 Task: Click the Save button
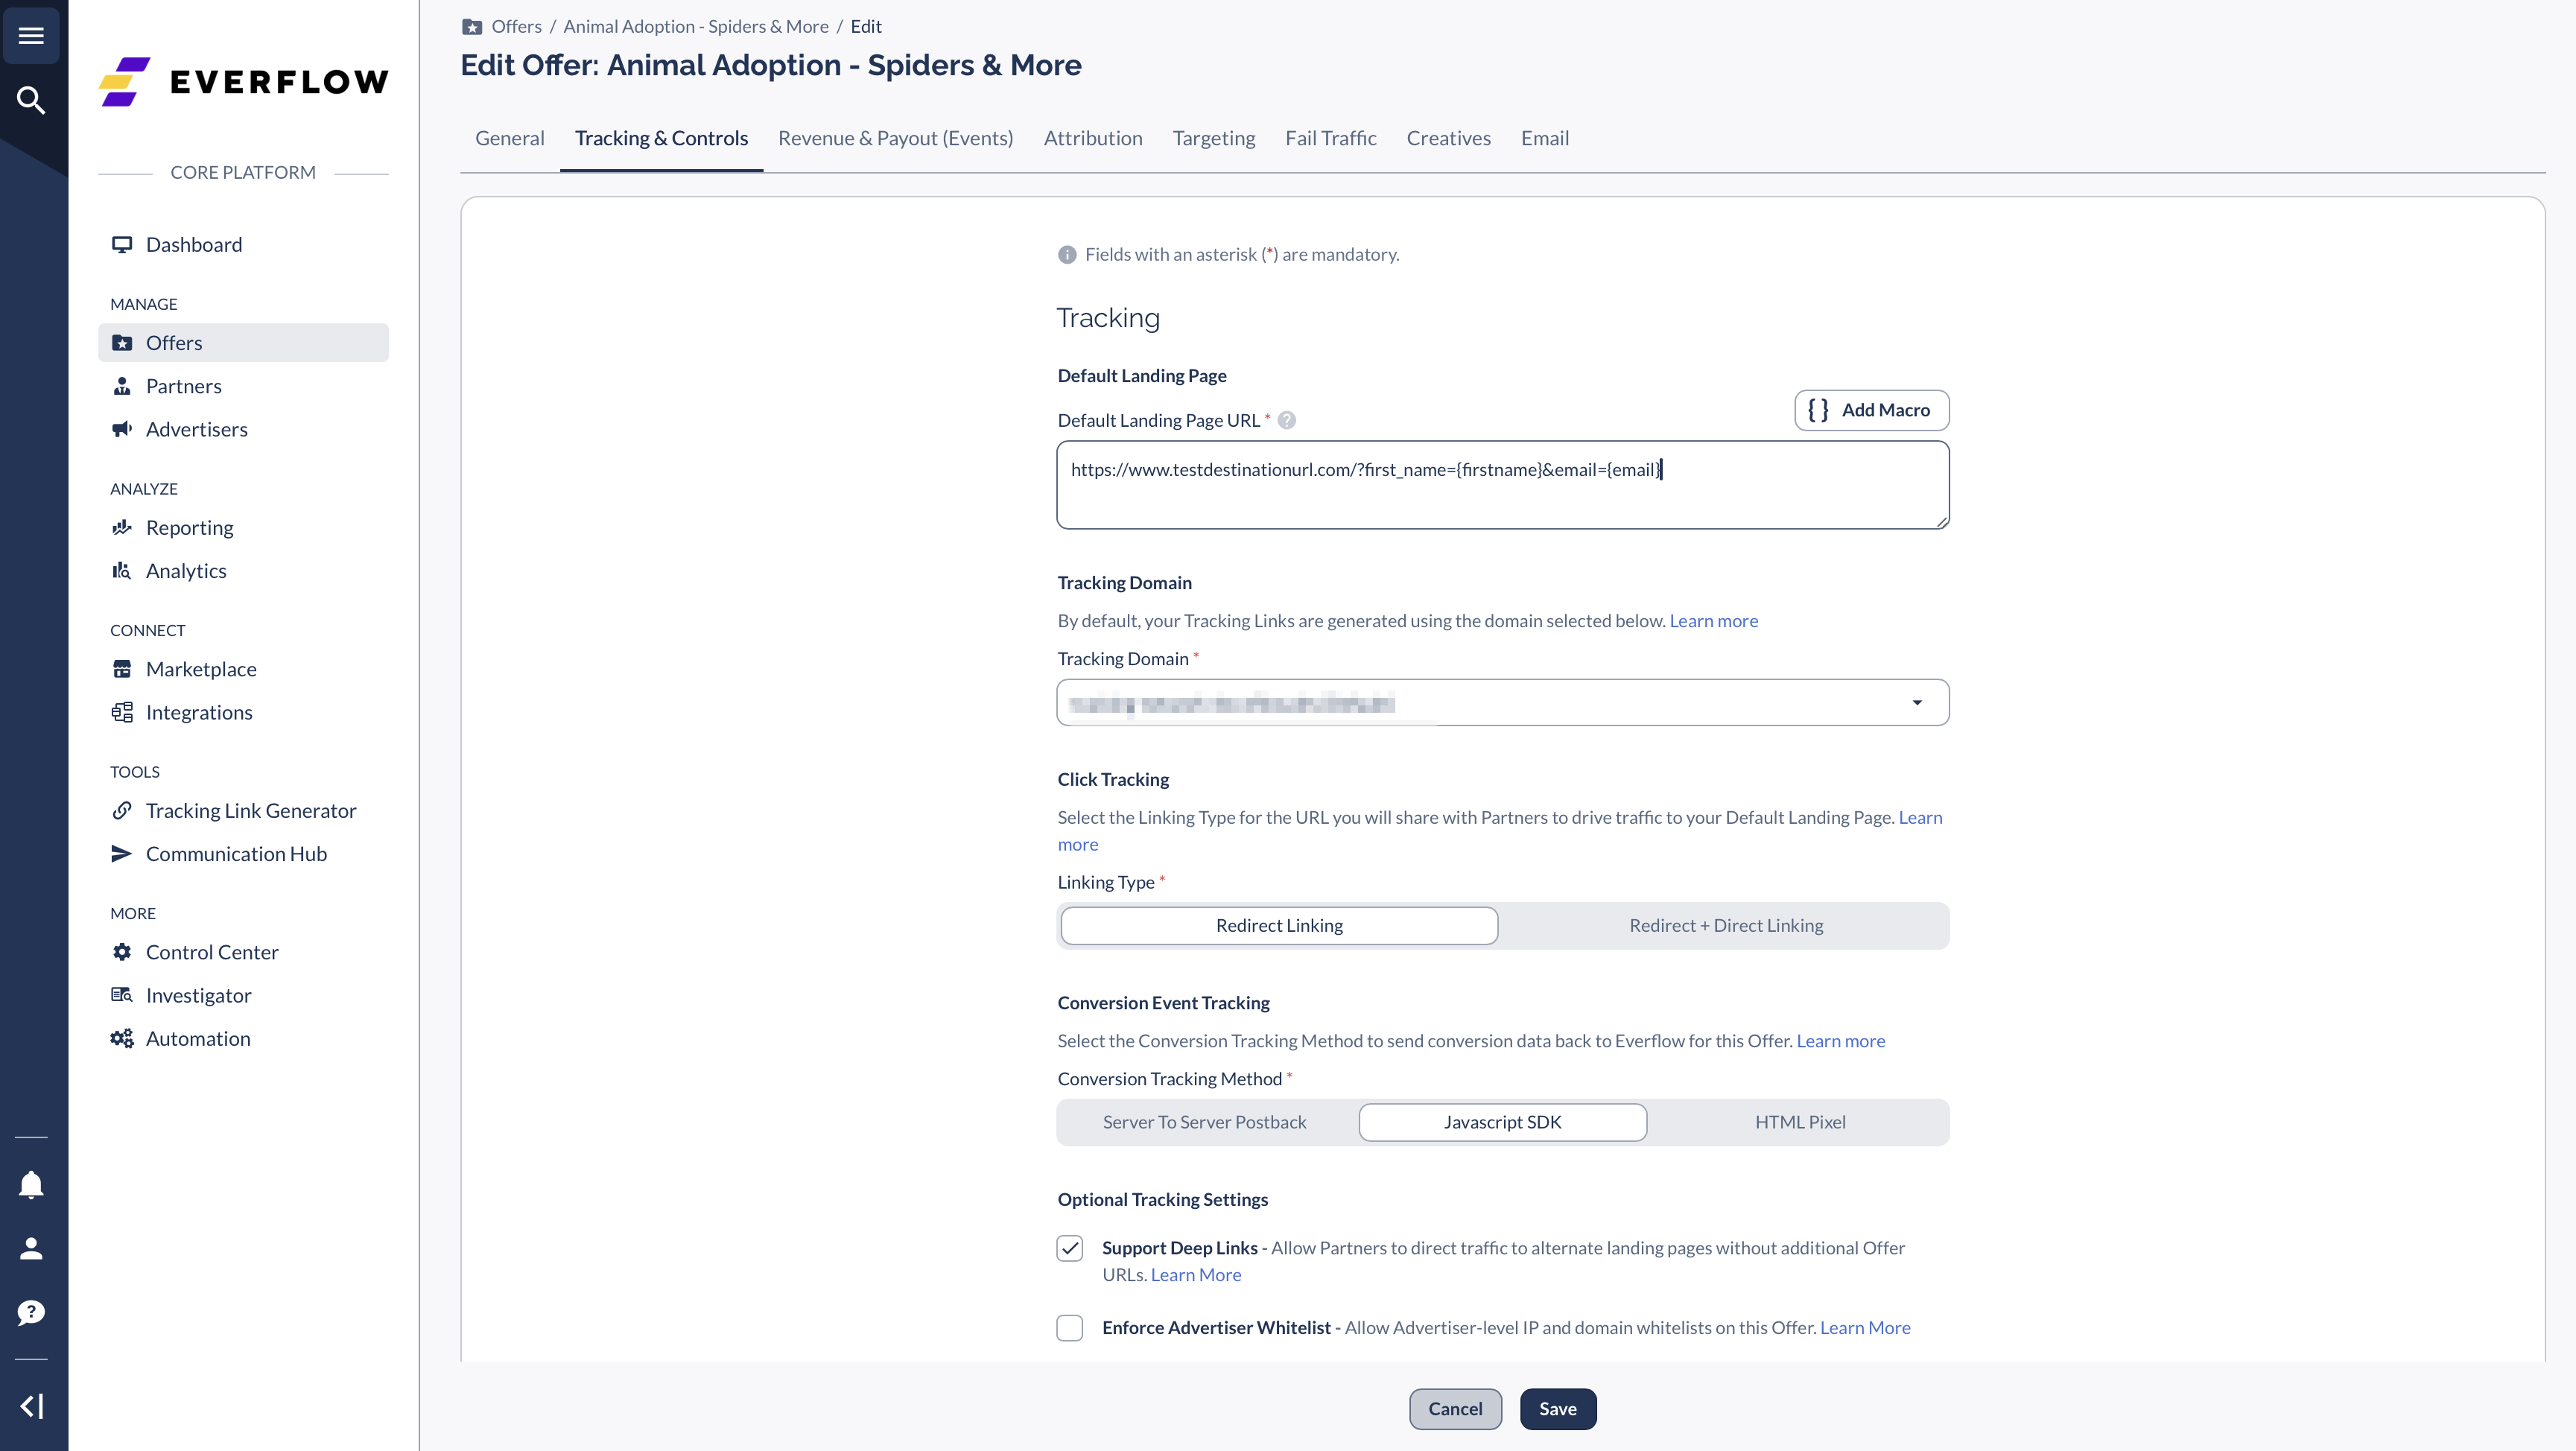(1557, 1408)
